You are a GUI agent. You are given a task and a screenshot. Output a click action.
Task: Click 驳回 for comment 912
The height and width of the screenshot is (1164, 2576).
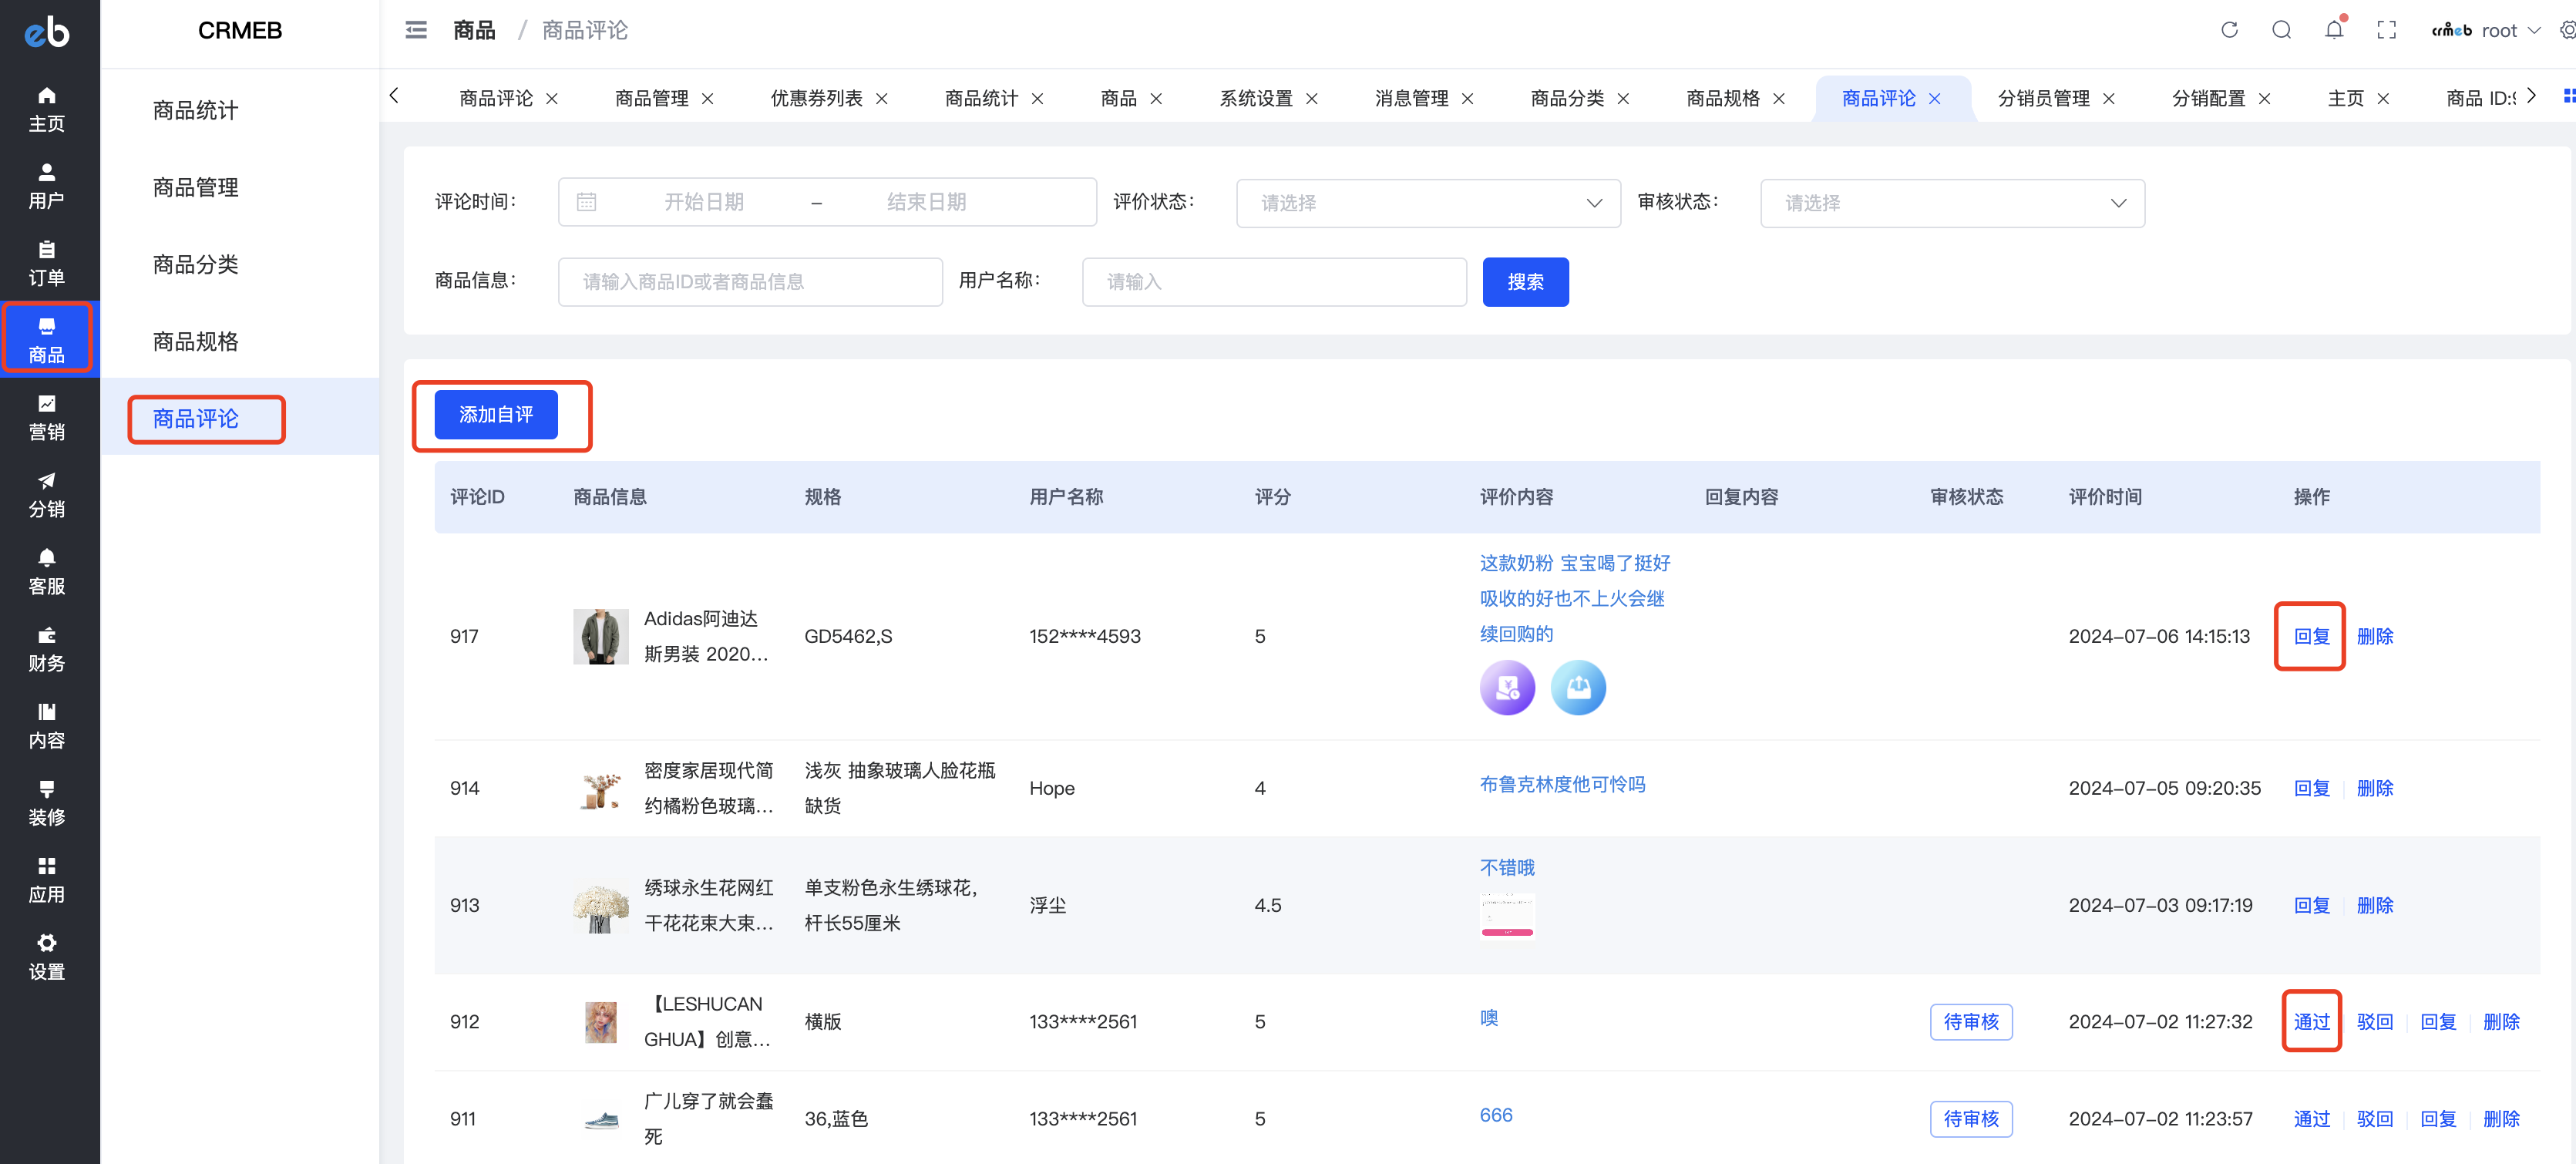[x=2374, y=1021]
